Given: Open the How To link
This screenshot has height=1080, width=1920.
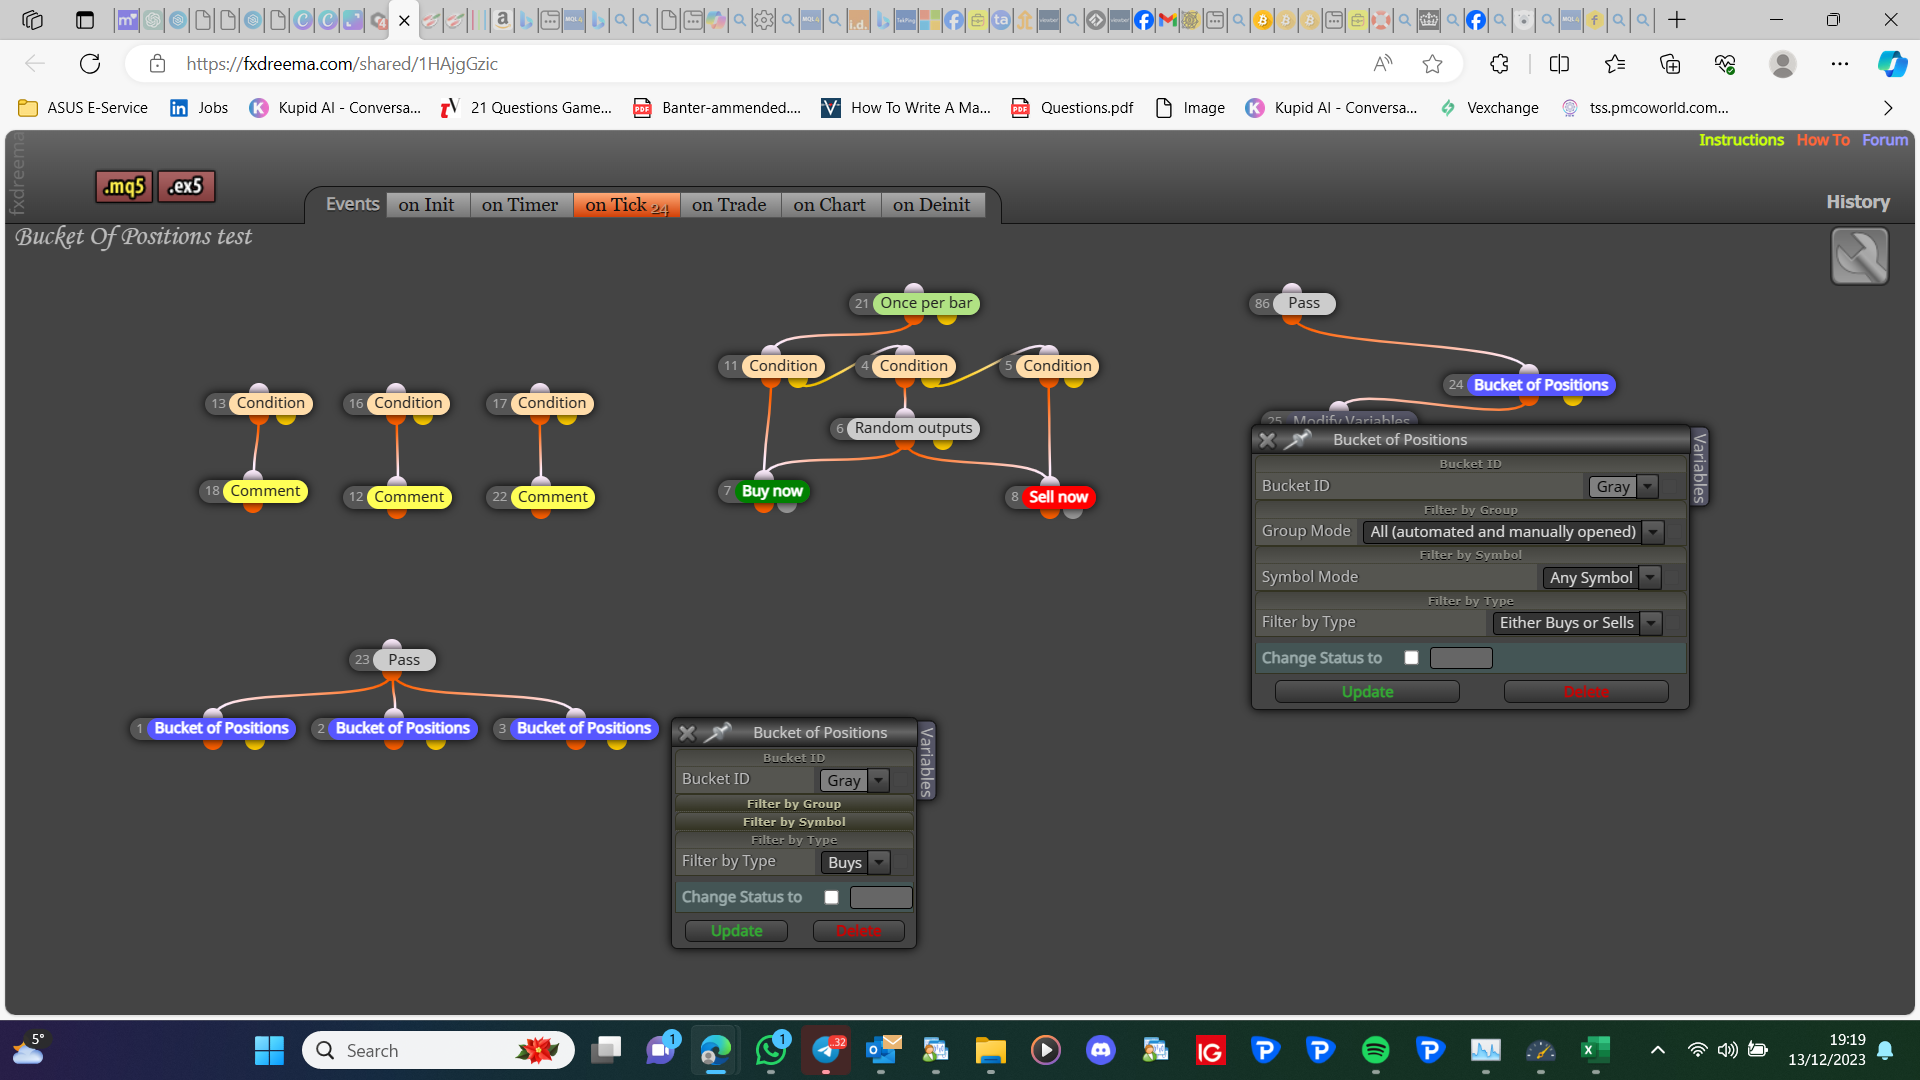Looking at the screenshot, I should click(x=1823, y=140).
